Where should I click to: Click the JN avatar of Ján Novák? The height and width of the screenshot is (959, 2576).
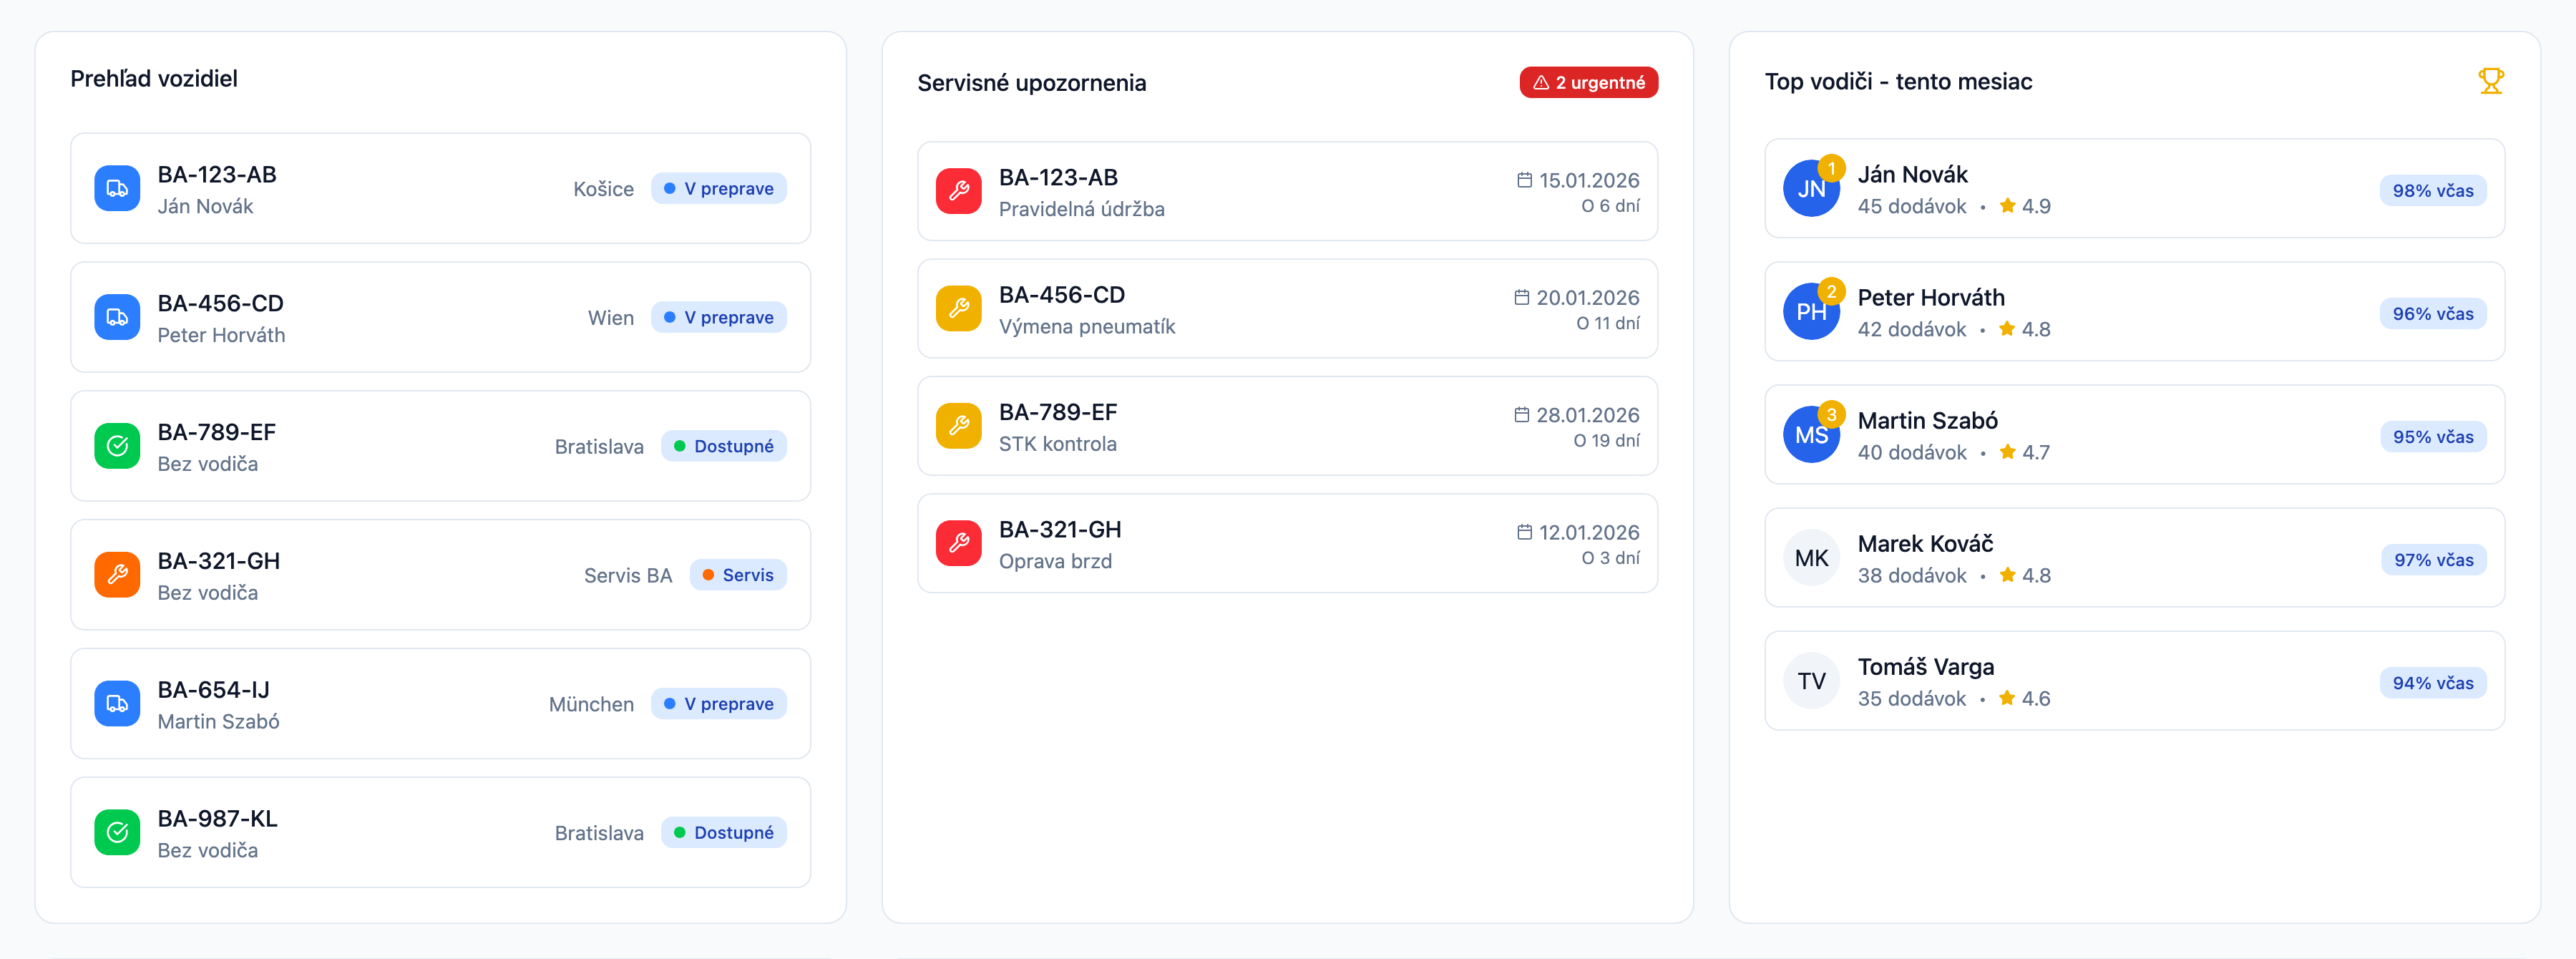tap(1810, 189)
